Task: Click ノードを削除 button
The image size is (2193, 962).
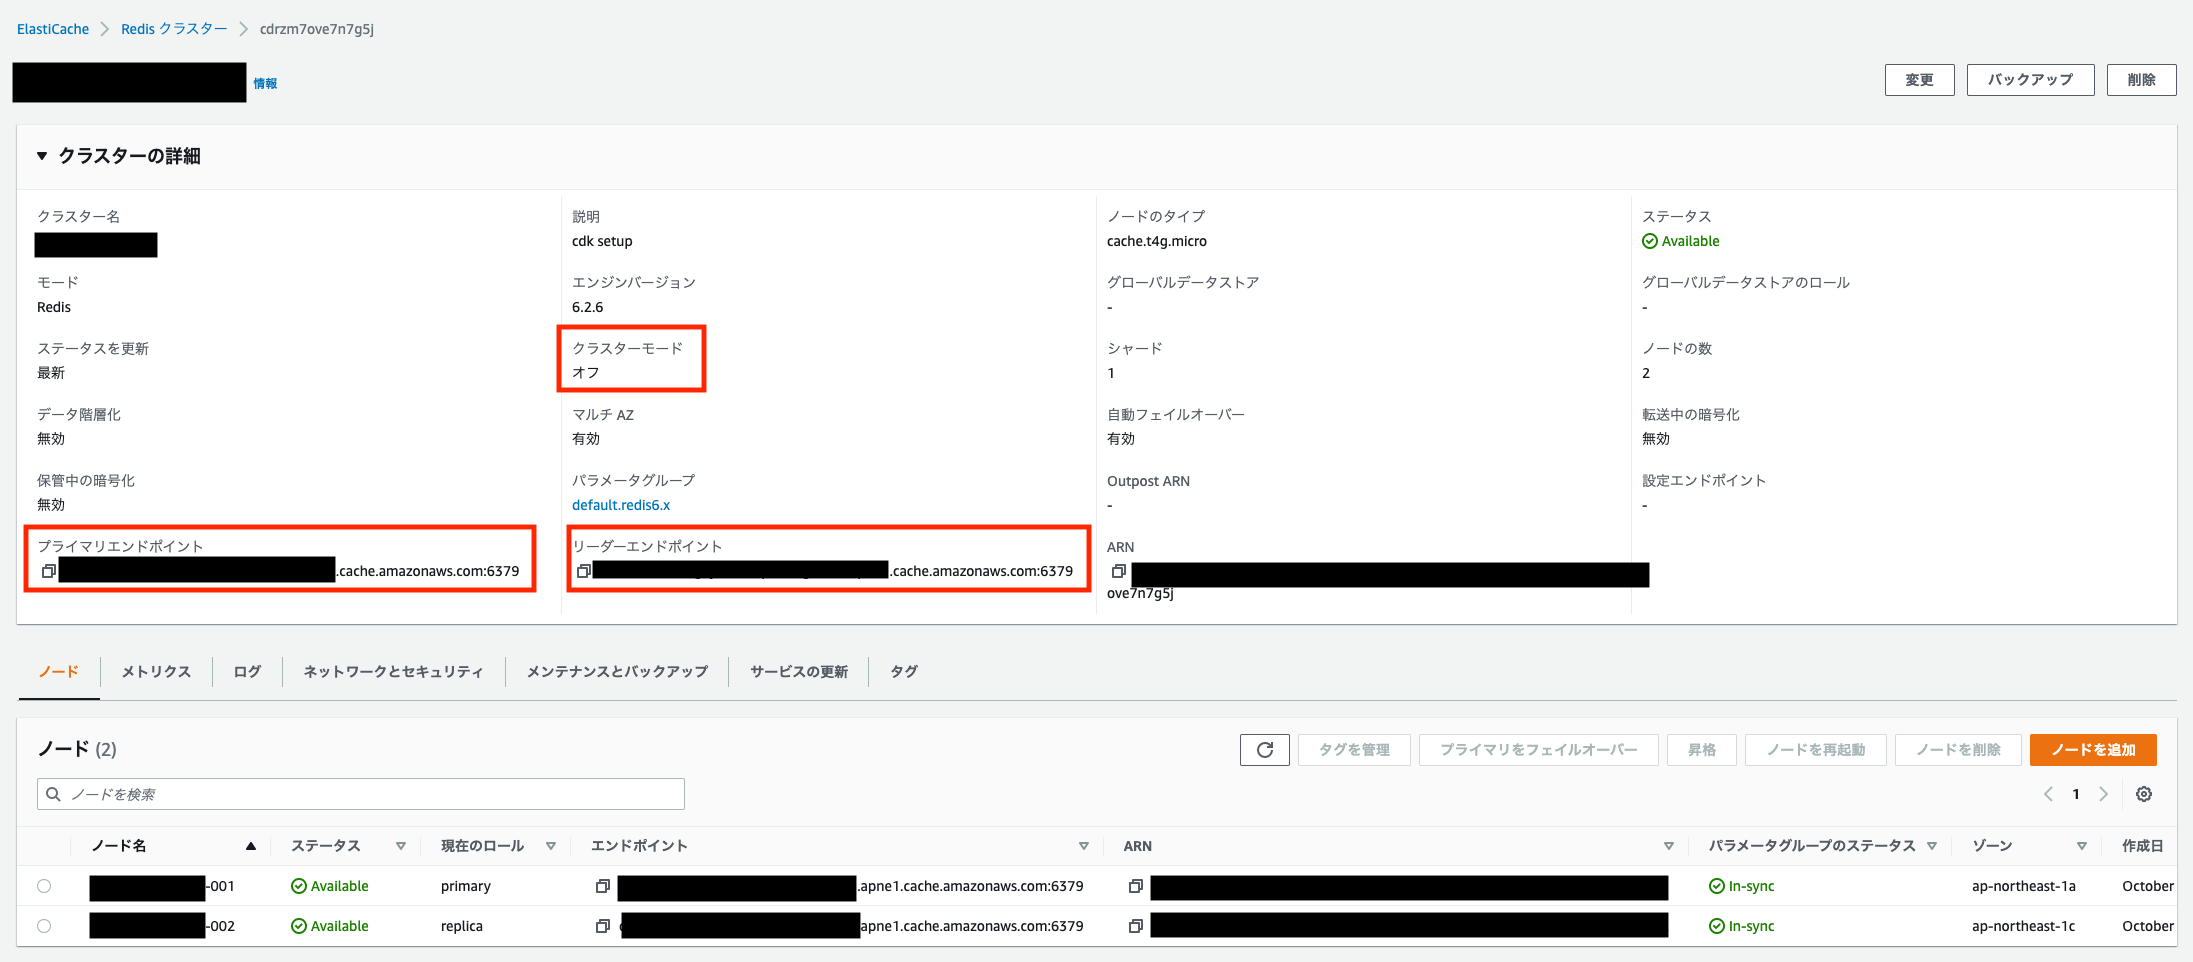Action: tap(1958, 750)
